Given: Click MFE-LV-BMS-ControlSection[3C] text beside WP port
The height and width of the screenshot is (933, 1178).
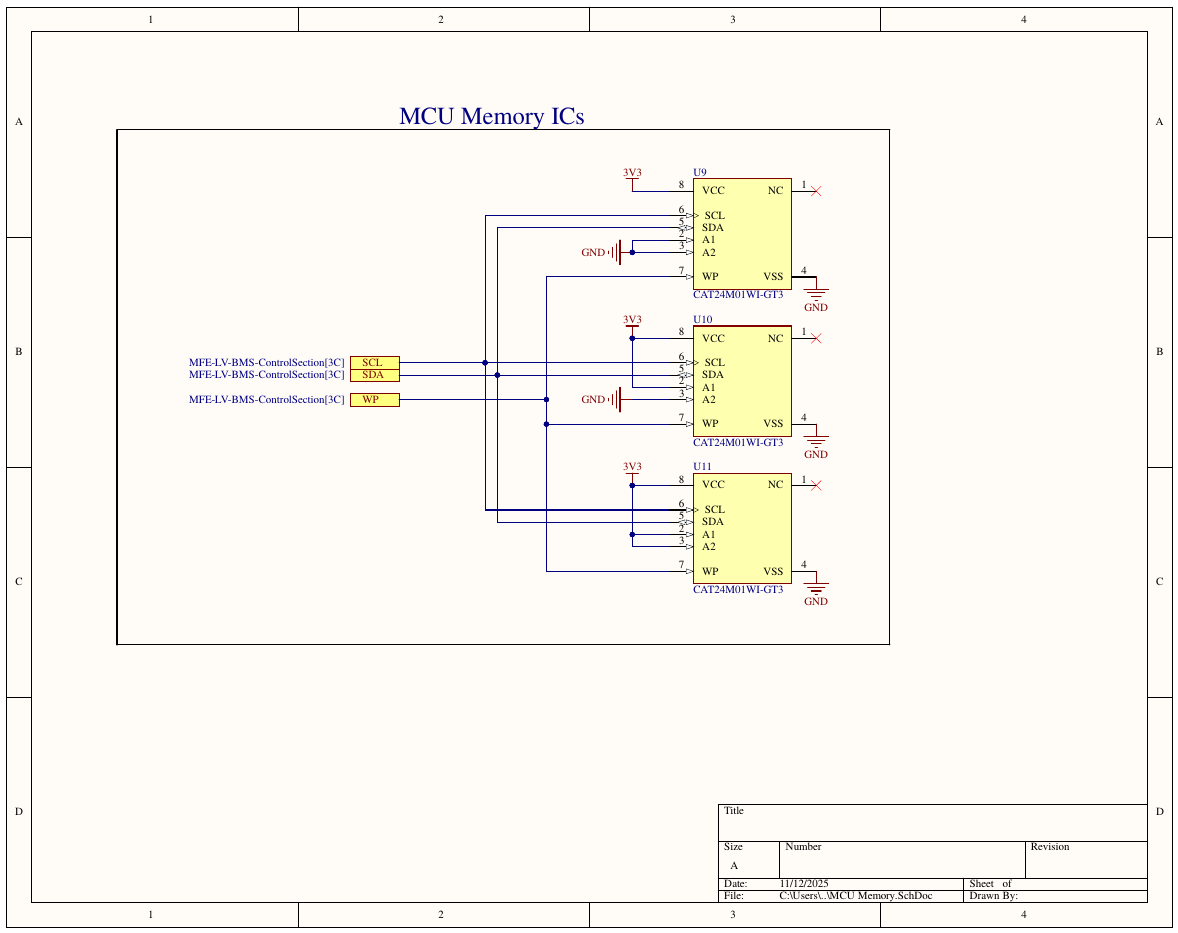Looking at the screenshot, I should point(267,400).
